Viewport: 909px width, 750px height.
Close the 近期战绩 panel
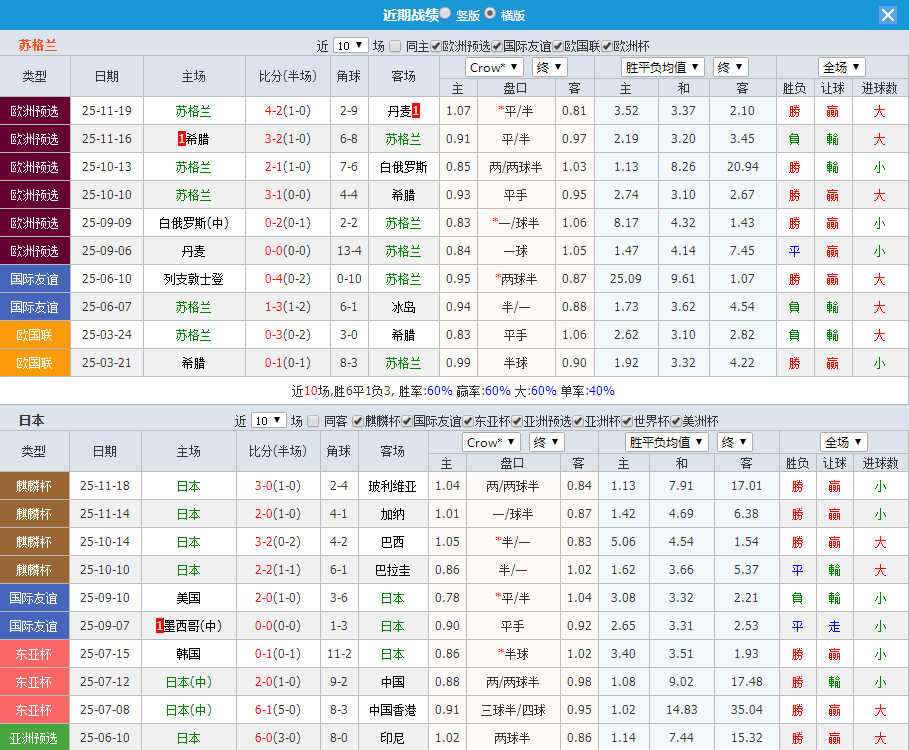coord(888,14)
